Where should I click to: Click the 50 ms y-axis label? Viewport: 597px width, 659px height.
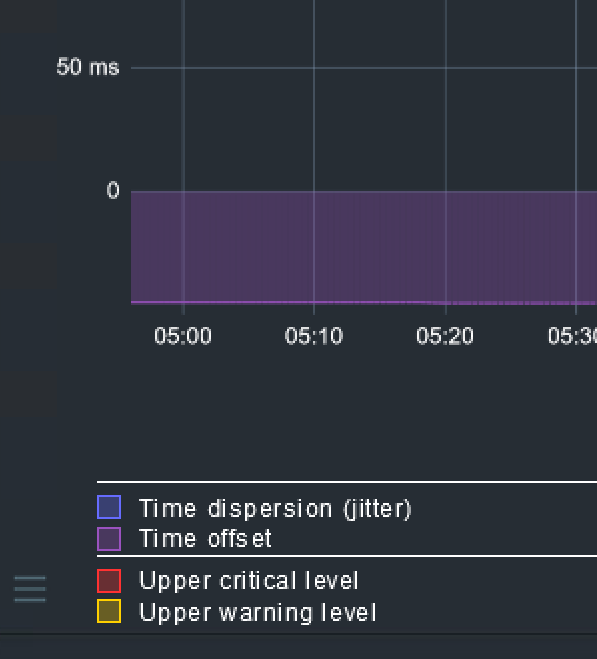coord(88,67)
